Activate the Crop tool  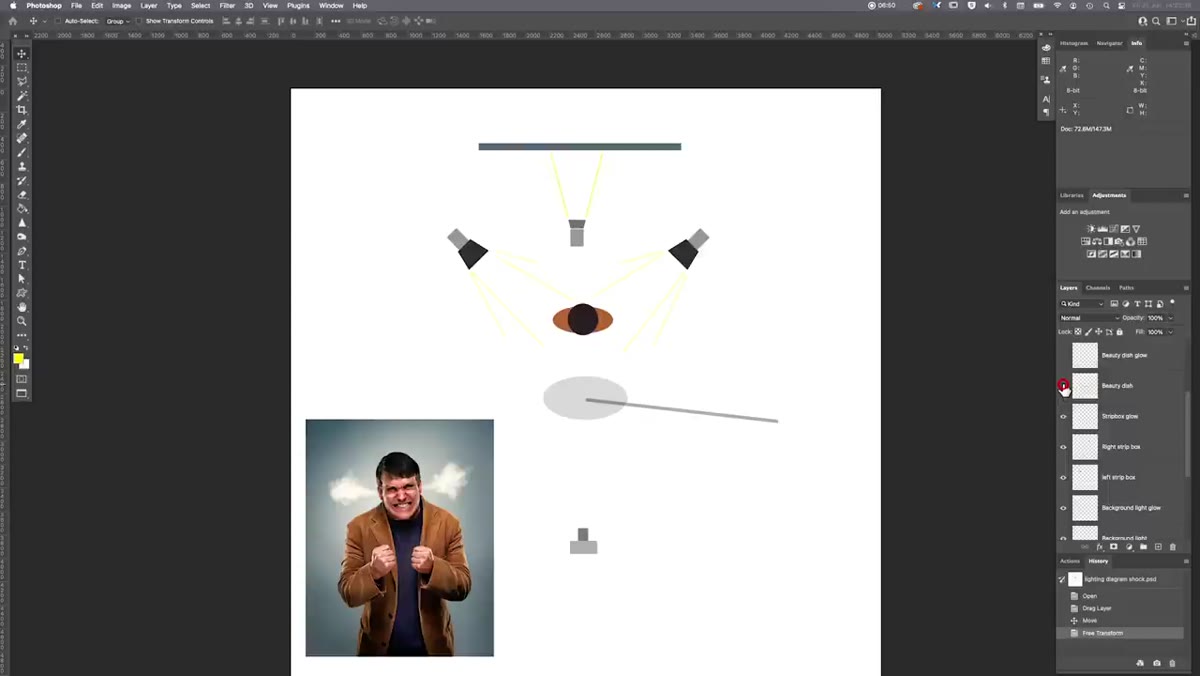point(21,110)
